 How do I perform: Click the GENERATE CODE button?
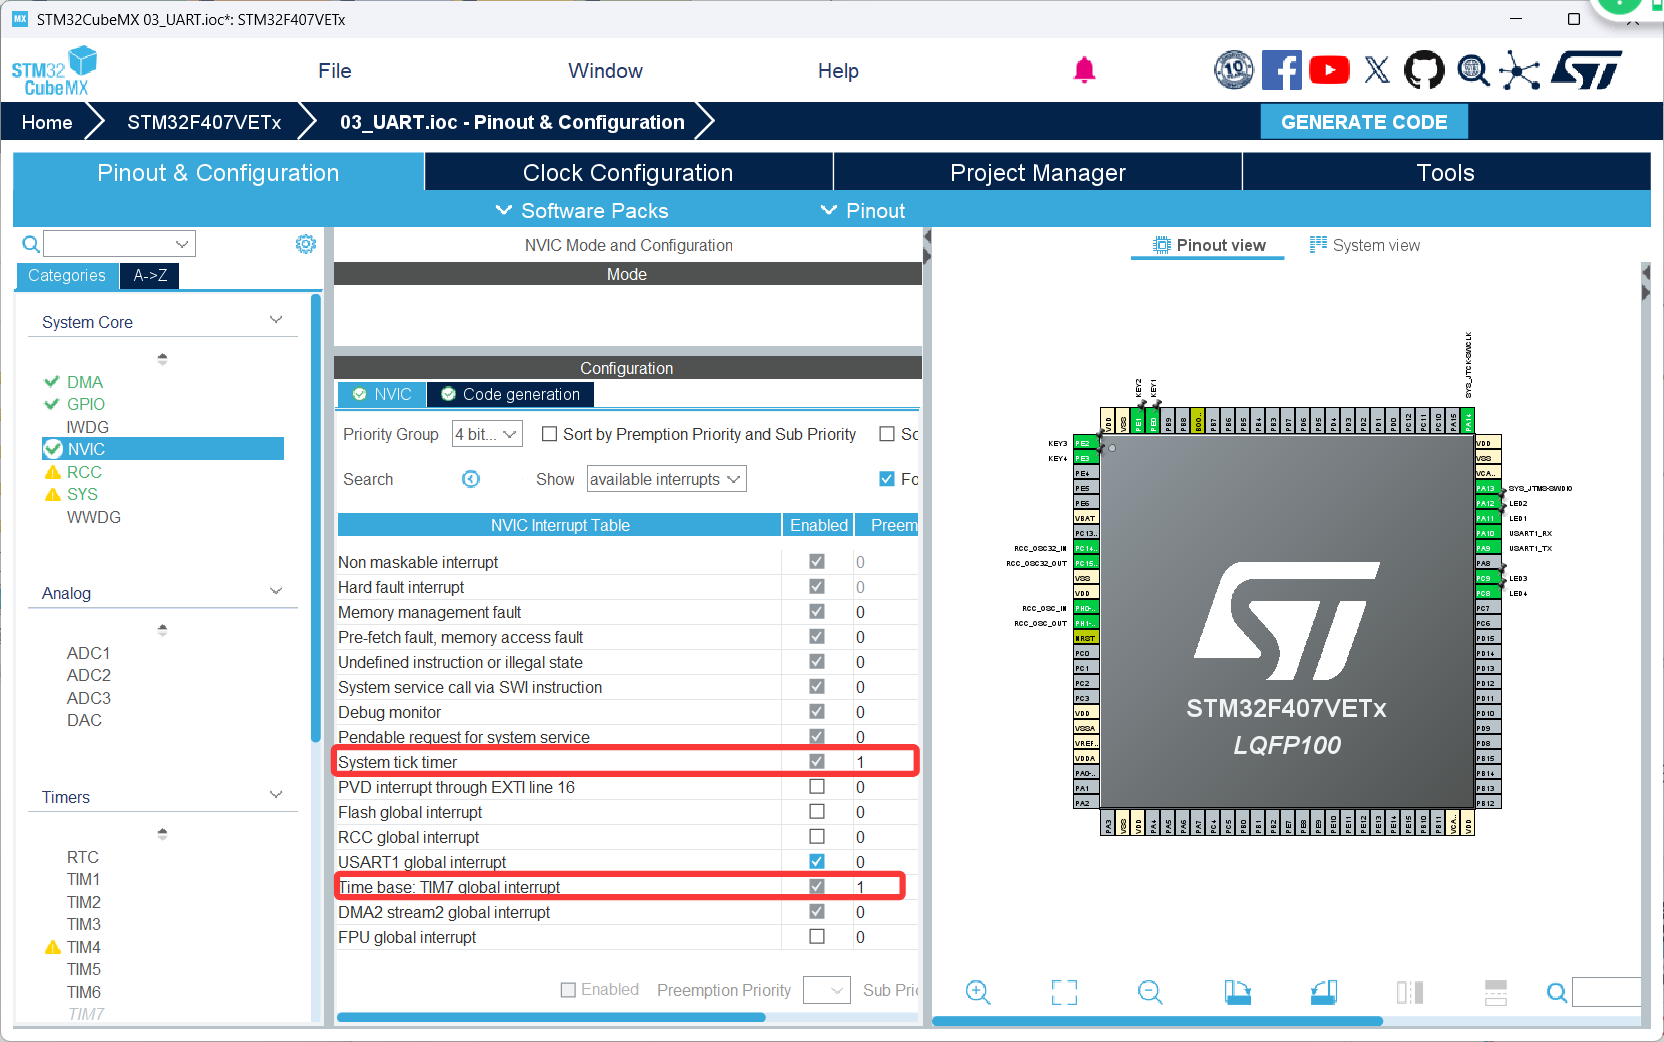[1364, 122]
